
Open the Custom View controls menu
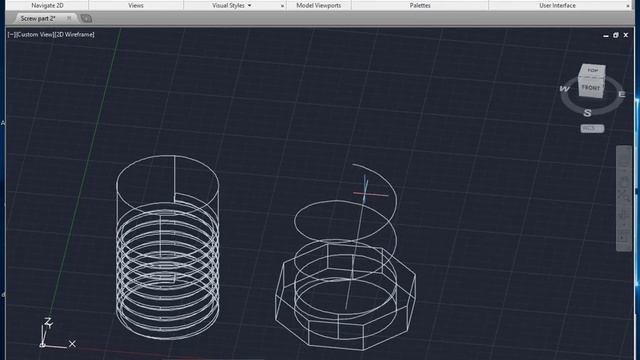pos(35,35)
